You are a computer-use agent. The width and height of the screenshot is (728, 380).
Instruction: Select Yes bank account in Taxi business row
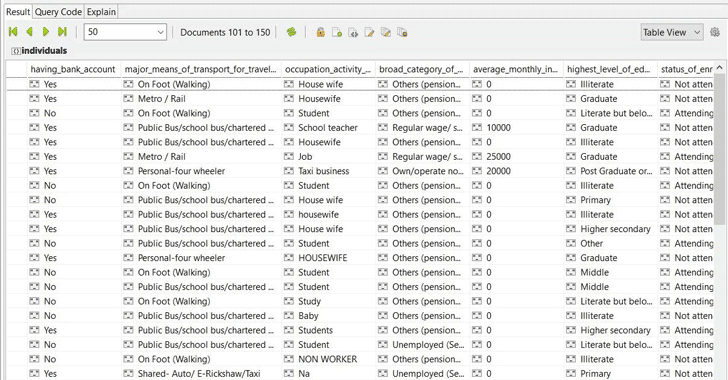pos(74,171)
